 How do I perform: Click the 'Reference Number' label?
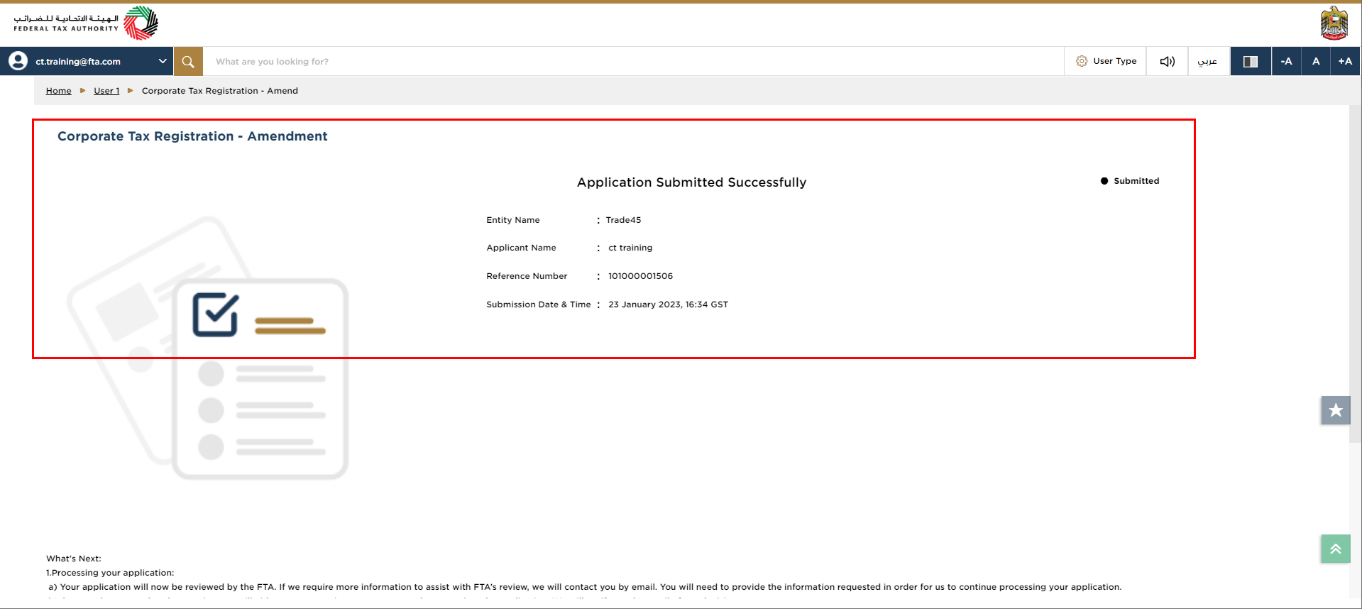527,276
